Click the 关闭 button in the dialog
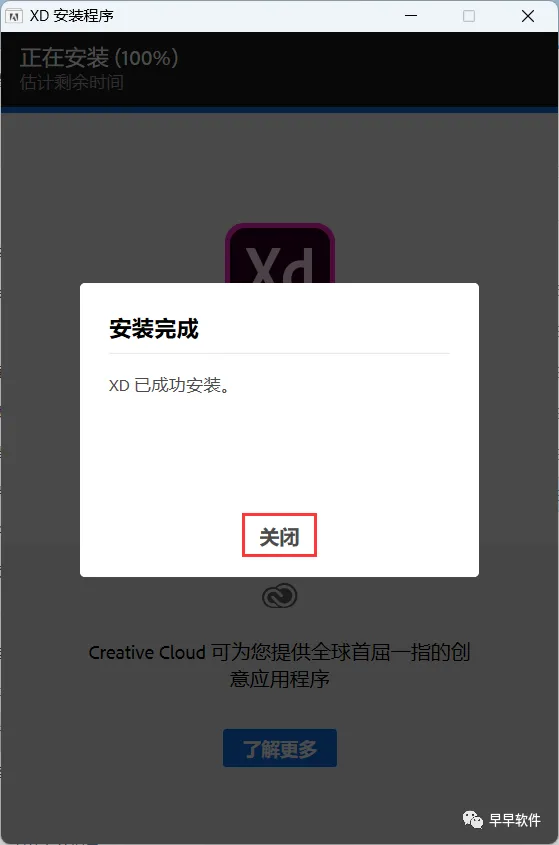Screen dimensions: 559x845 click(279, 535)
